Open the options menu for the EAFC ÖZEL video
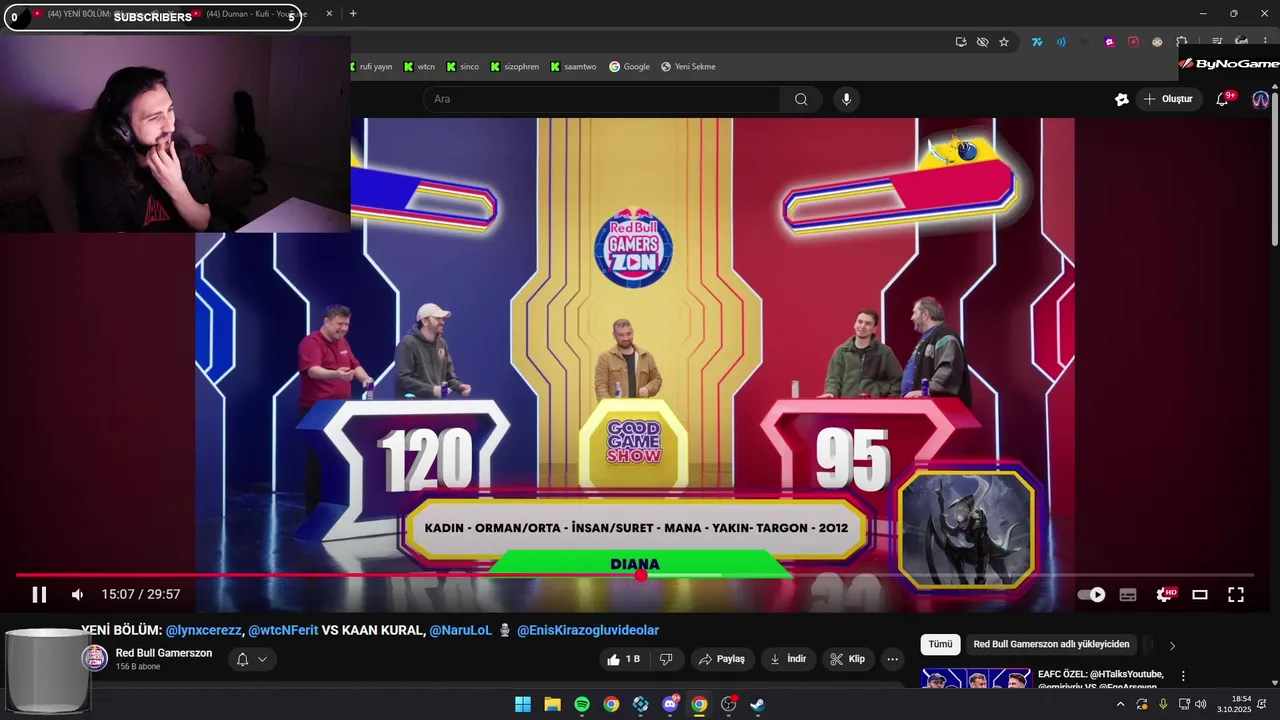The width and height of the screenshot is (1280, 720). 1183,676
